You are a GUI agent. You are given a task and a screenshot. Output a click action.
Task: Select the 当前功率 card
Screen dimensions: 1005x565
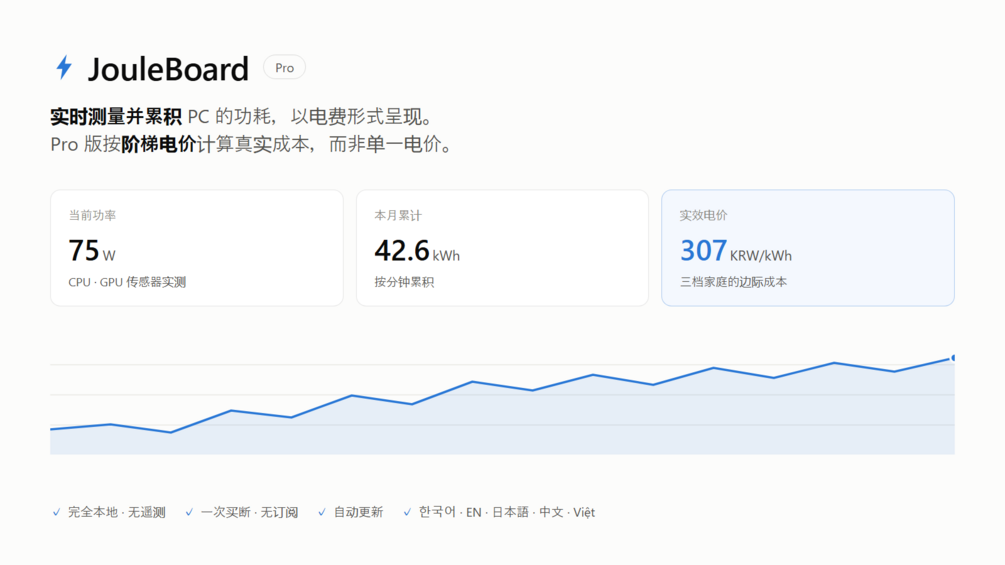pyautogui.click(x=197, y=248)
